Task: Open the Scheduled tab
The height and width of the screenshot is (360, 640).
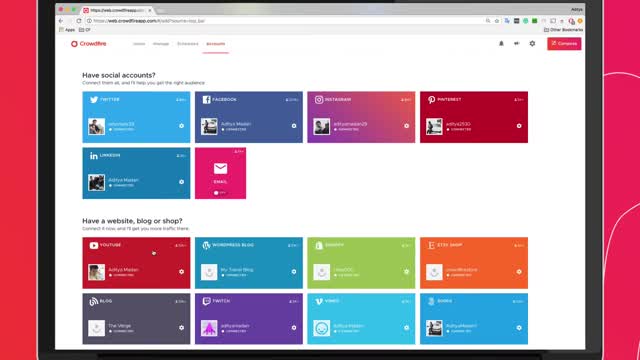Action: pyautogui.click(x=188, y=44)
